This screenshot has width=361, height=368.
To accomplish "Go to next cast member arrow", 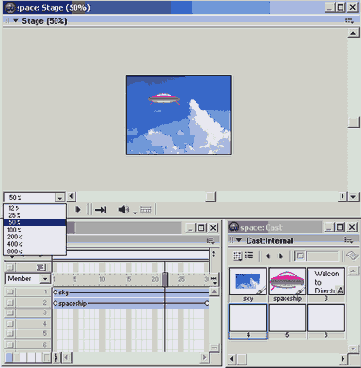I will click(x=281, y=256).
